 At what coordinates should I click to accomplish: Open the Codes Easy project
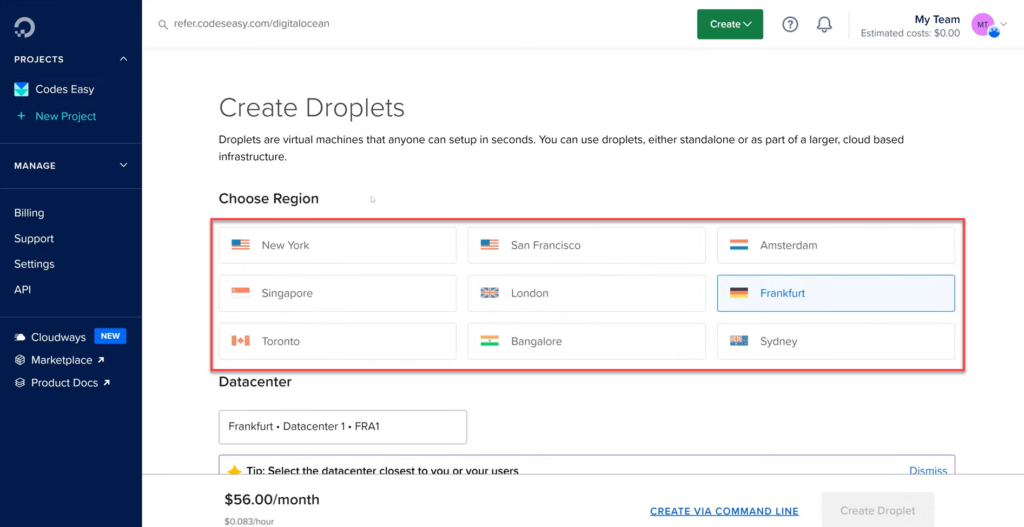coord(65,89)
